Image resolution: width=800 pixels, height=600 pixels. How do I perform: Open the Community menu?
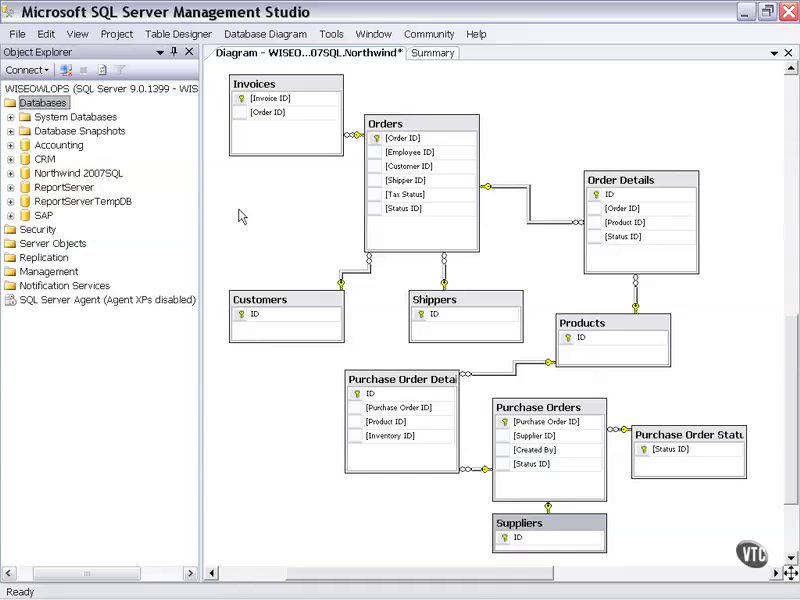point(429,34)
